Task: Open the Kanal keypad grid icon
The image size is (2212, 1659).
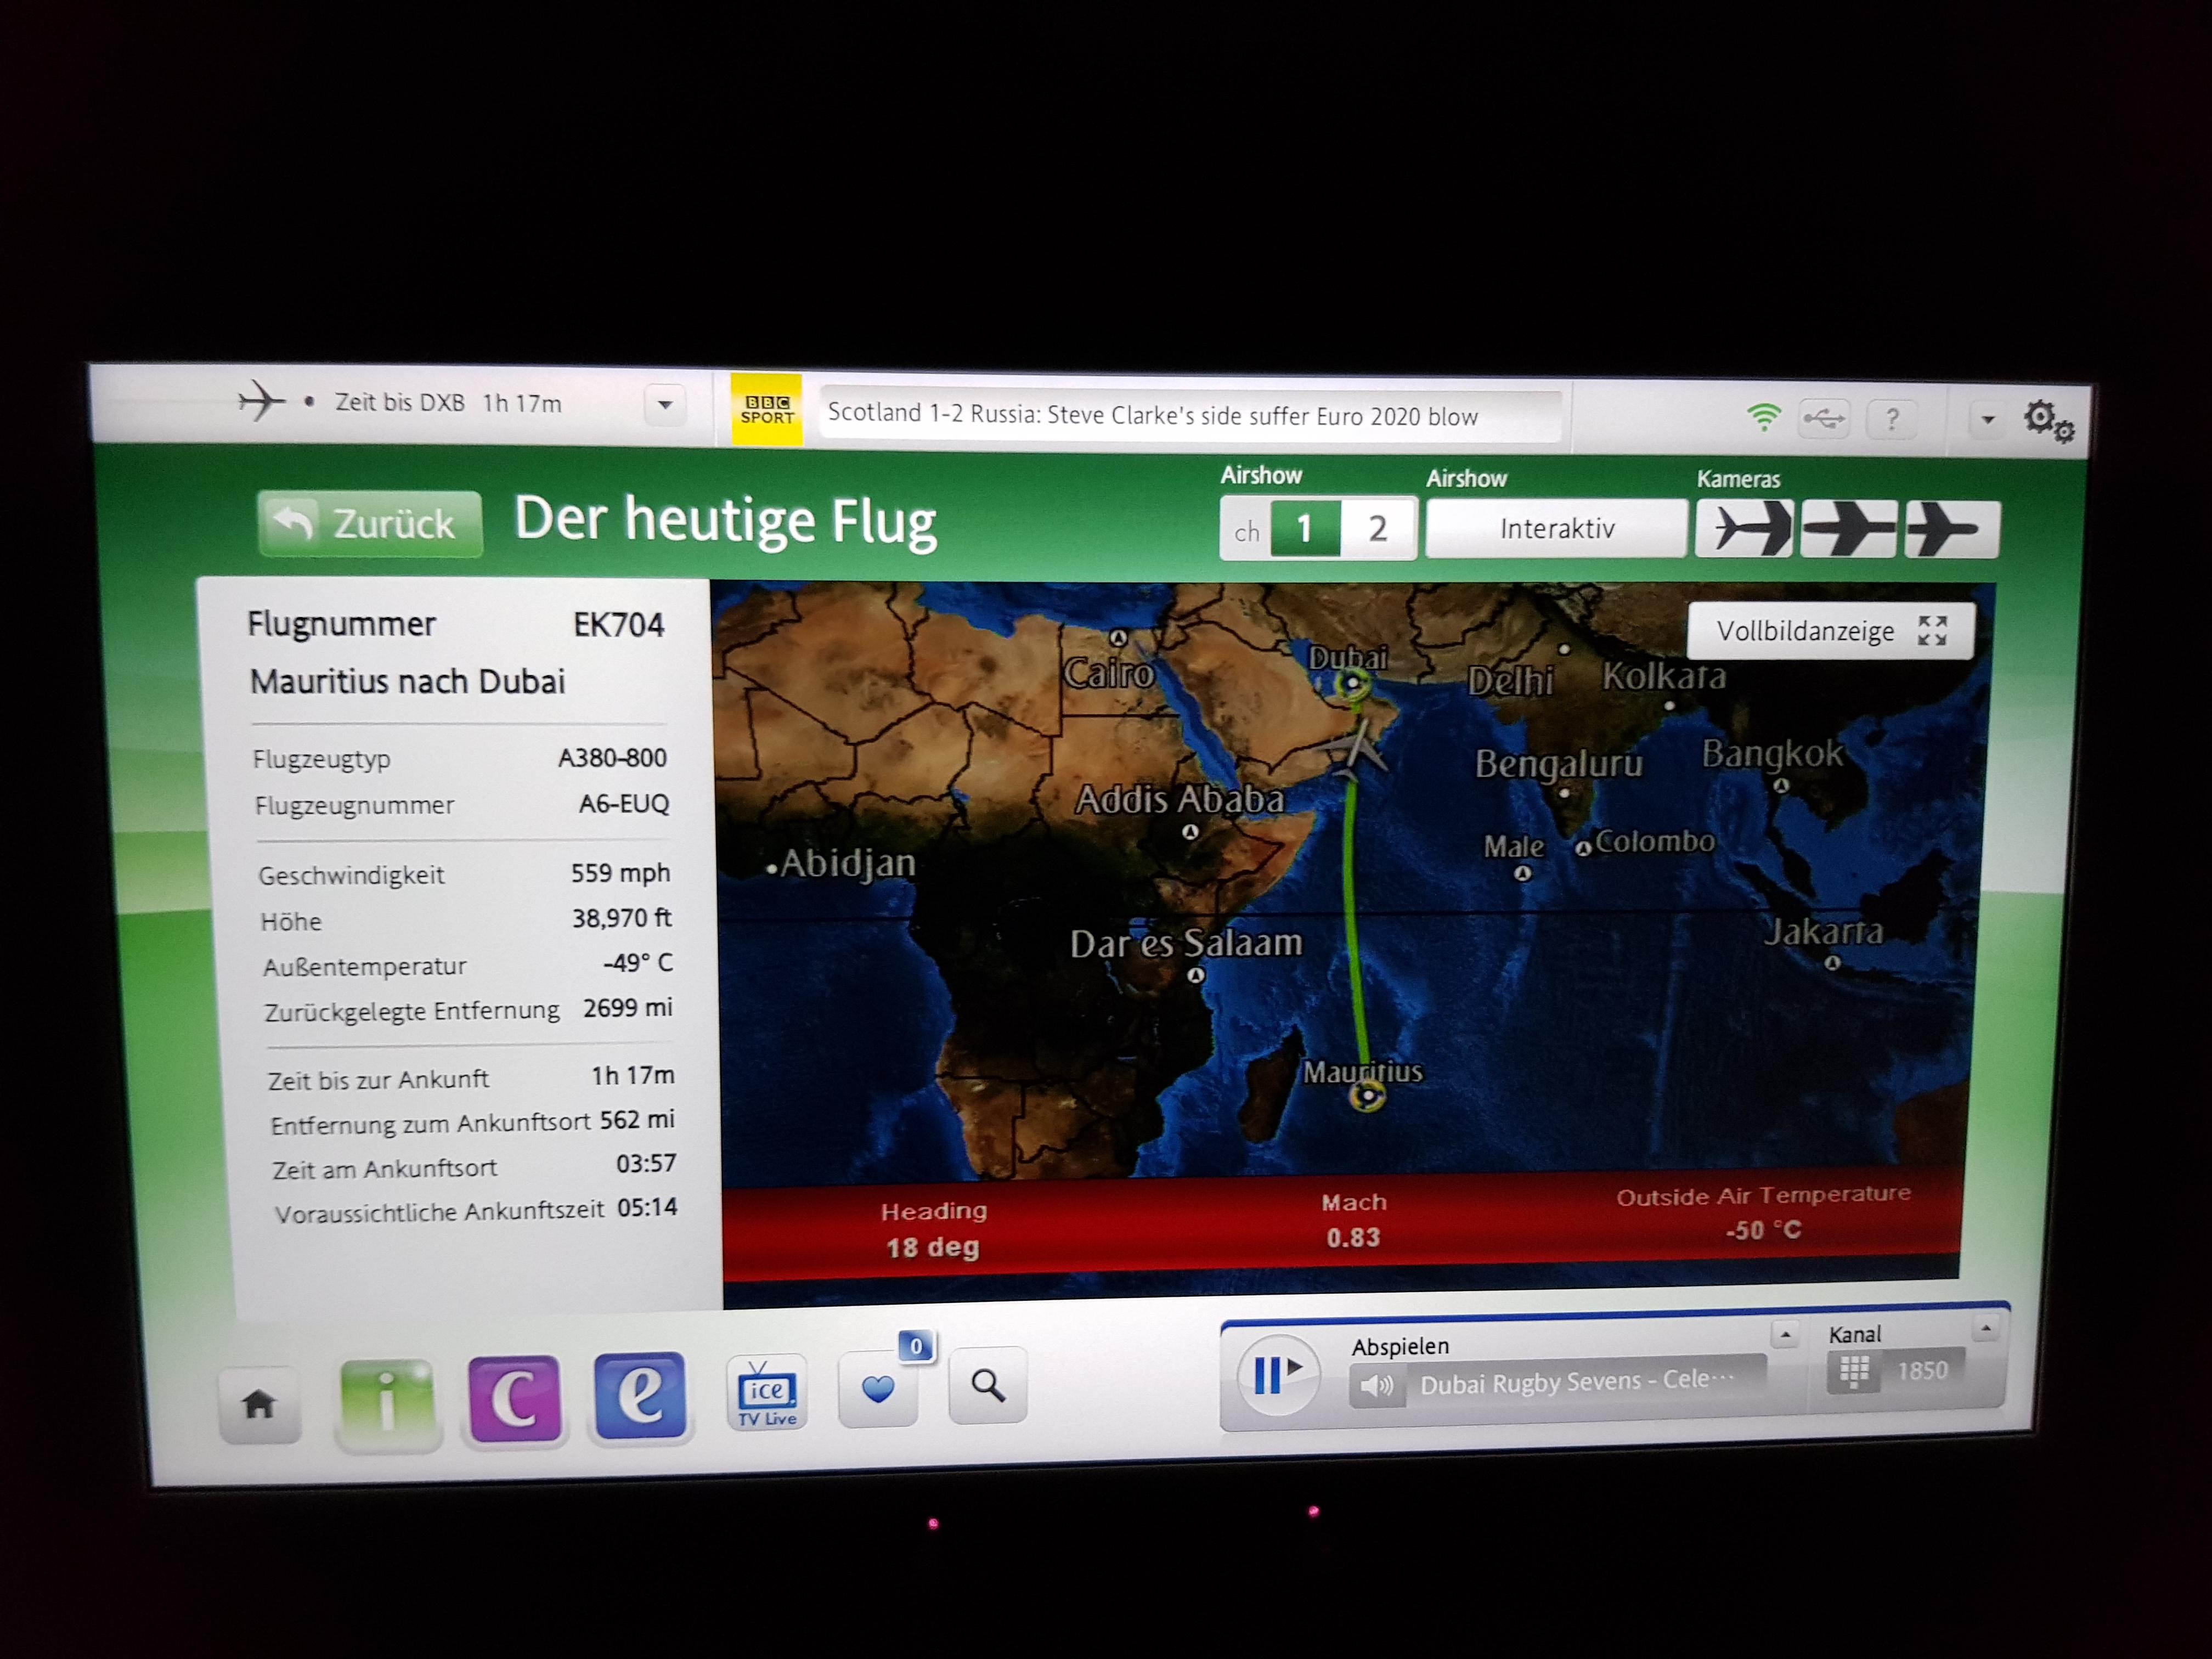Action: (x=1853, y=1371)
